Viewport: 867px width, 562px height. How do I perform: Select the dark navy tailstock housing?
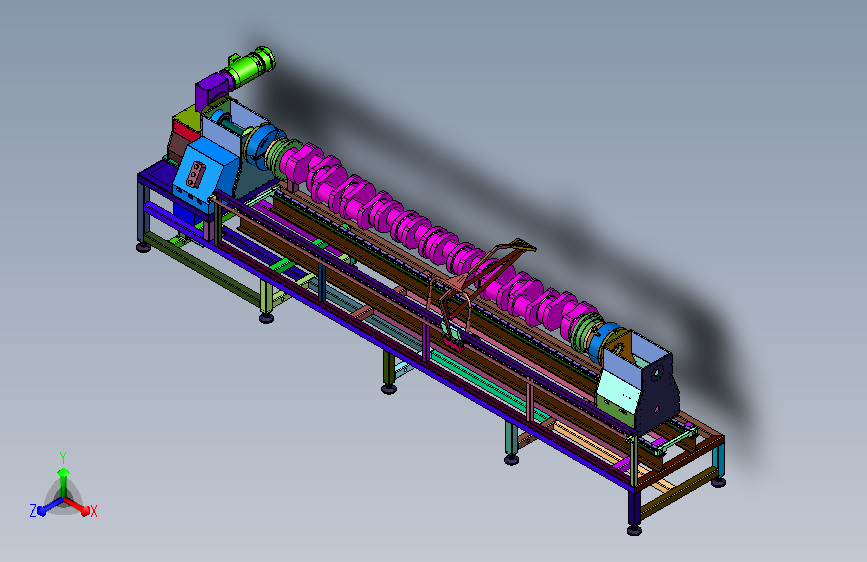656,392
